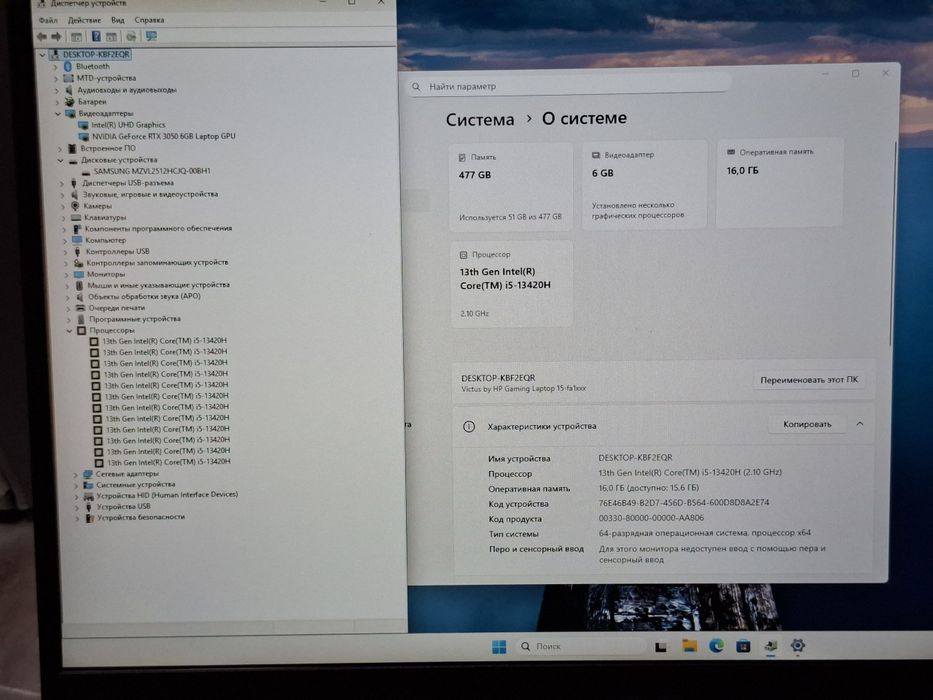Open the Windows Start button on taskbar
The width and height of the screenshot is (933, 700).
tap(499, 646)
